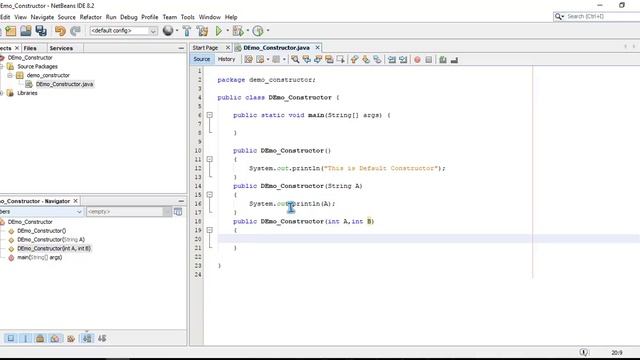Screen dimensions: 640x360
Task: Toggle Fully Qualified Names in Navigator
Action: coord(71,338)
